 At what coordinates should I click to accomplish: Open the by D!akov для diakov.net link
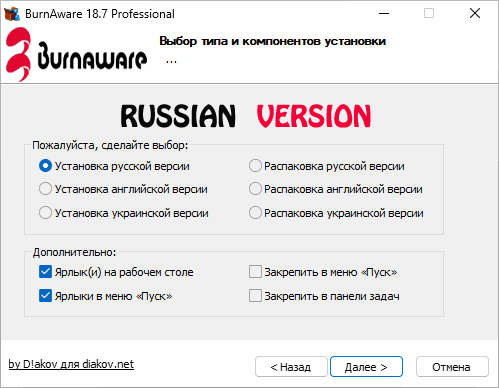[x=71, y=364]
